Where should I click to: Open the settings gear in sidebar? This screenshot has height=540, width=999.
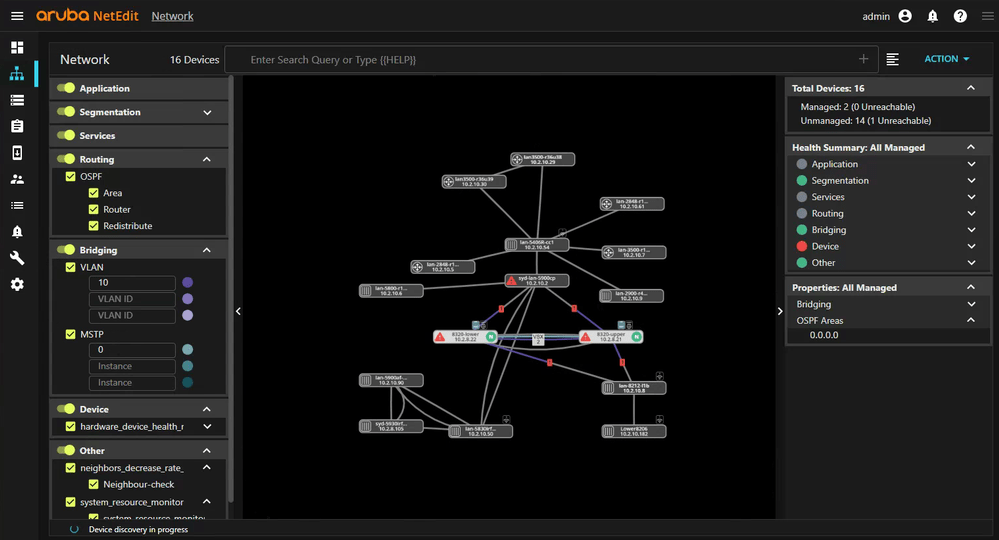(x=17, y=285)
